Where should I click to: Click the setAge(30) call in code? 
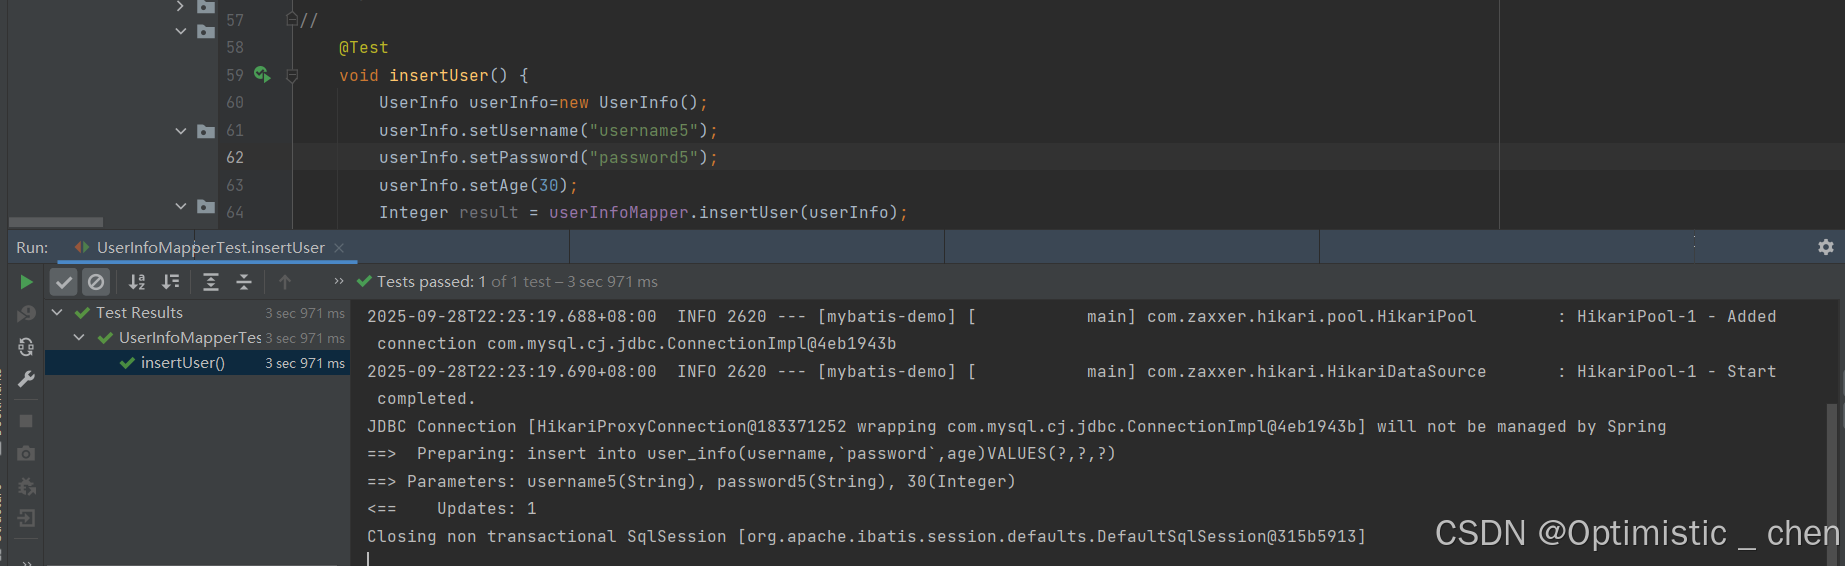518,185
